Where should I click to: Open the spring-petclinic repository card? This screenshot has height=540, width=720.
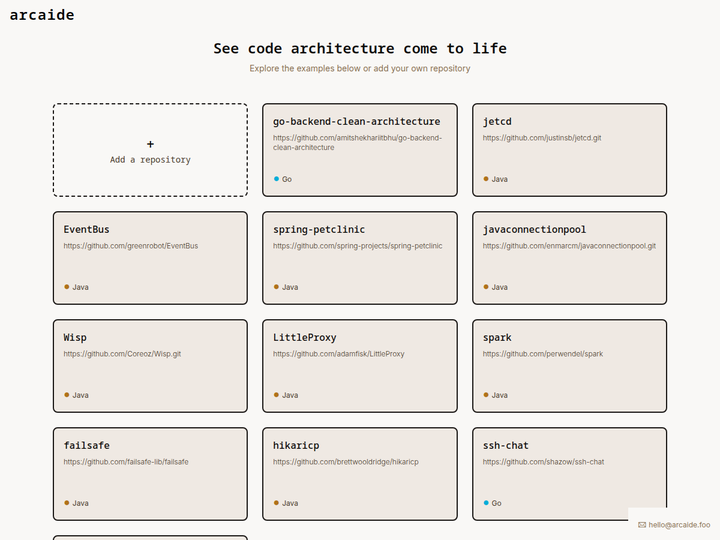[360, 258]
